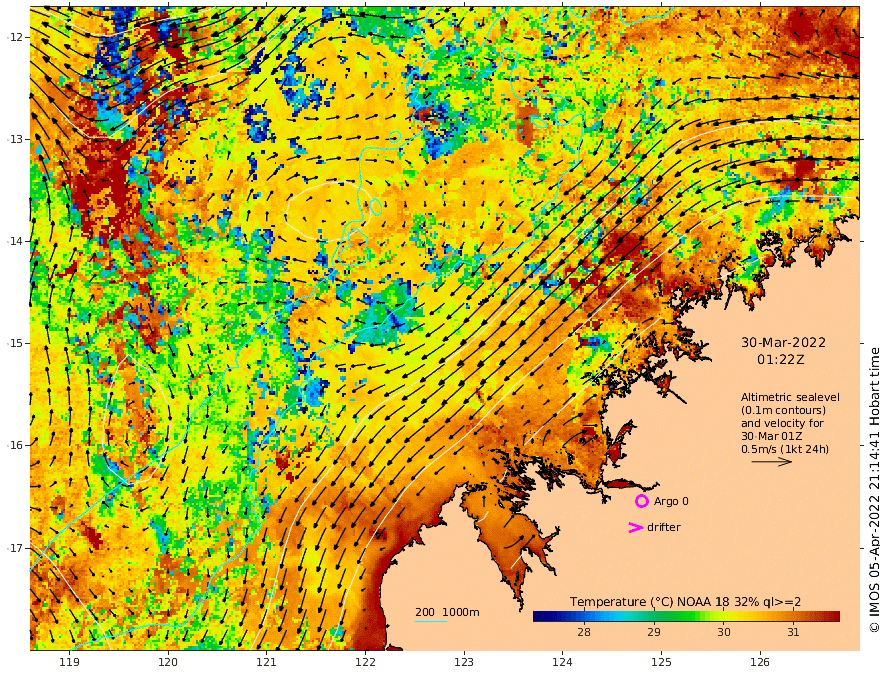Screen dimensions: 880x680
Task: Click the longitude label '124'
Action: pos(563,662)
